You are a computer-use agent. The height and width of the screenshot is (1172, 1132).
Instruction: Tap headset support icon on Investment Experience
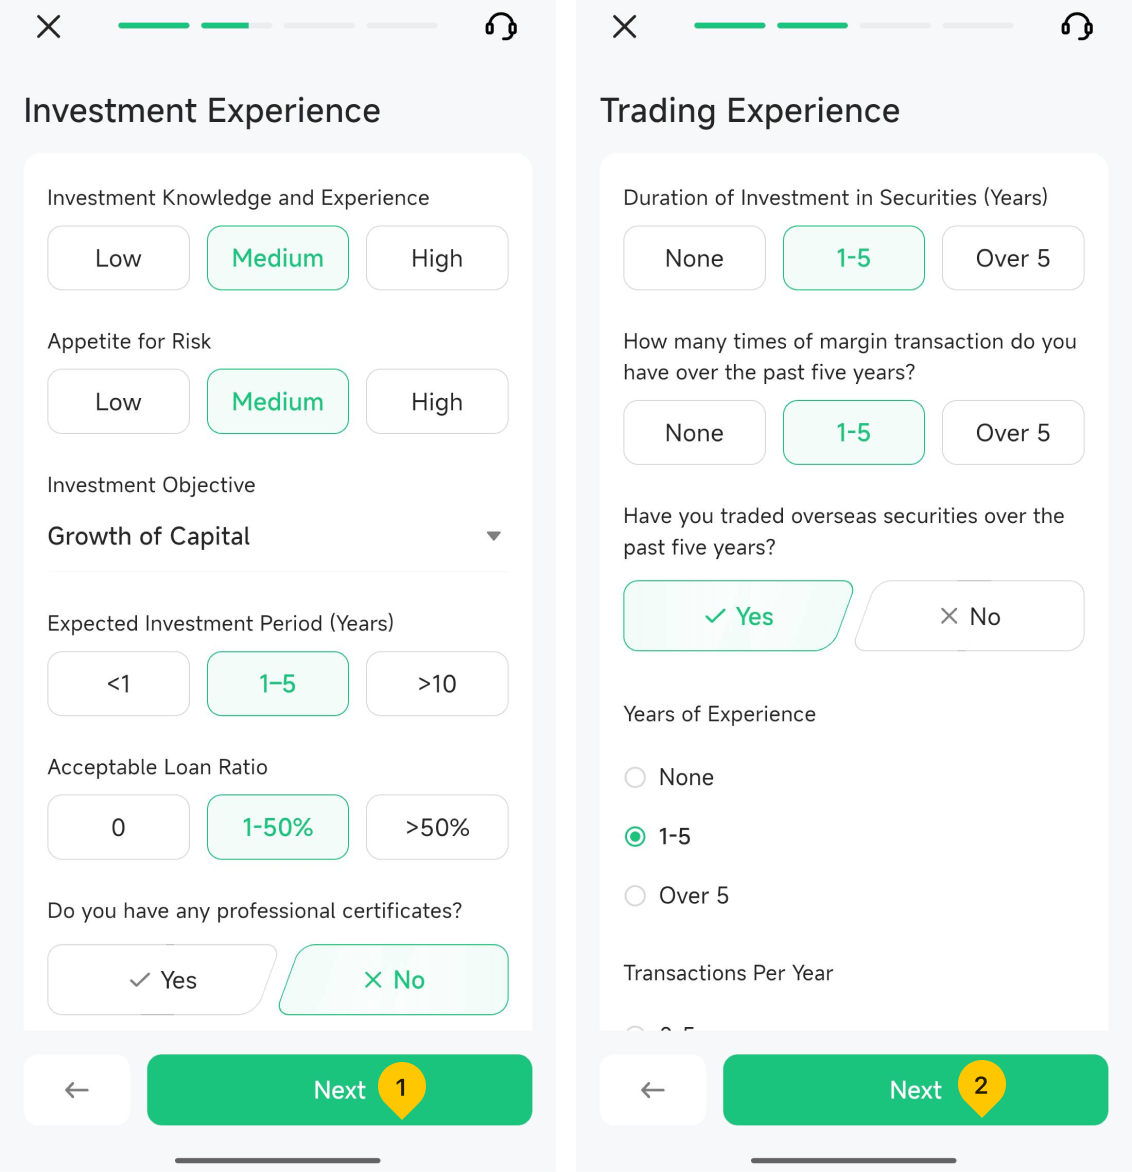coord(501,27)
